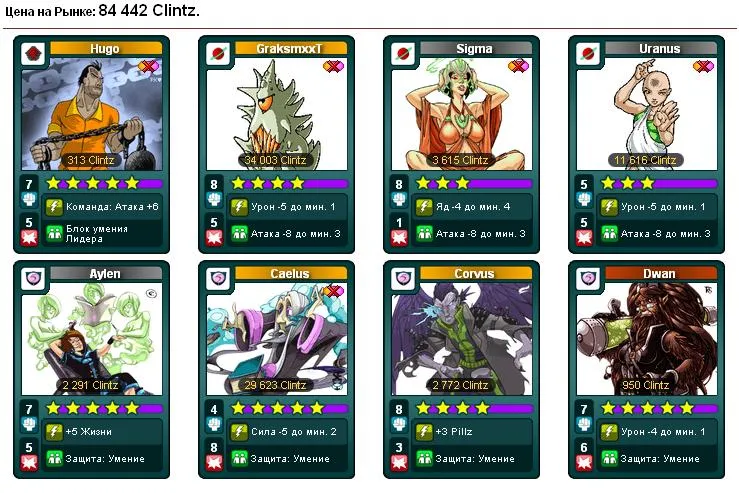Click the market price 84 442 Clintz text
This screenshot has height=493, width=739.
click(x=149, y=11)
